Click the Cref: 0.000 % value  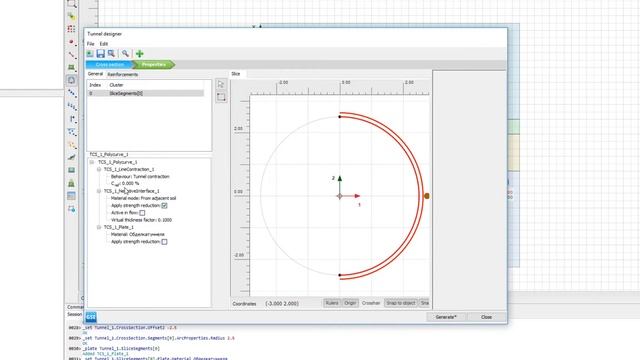125,184
